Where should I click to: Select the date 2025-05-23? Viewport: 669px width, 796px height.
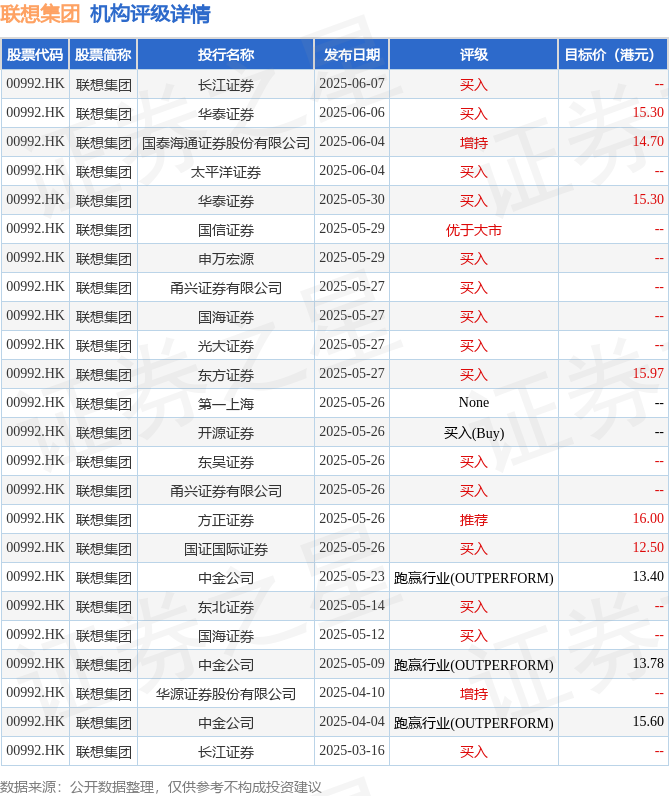pos(352,576)
